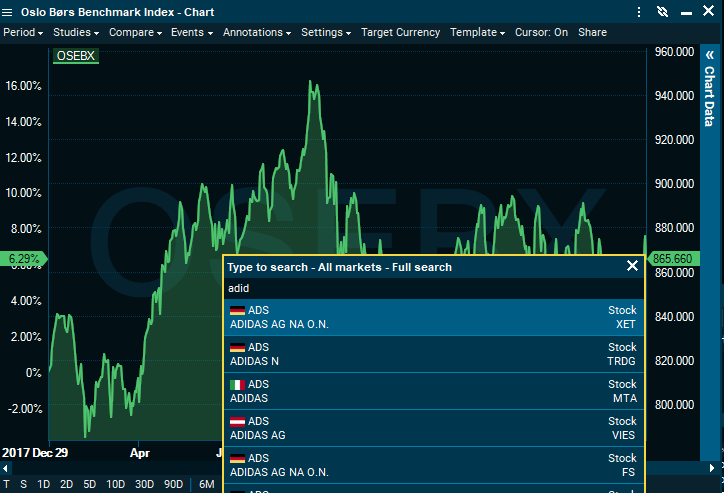Viewport: 724px width, 493px height.
Task: Open the Studies dropdown menu
Action: tap(76, 32)
